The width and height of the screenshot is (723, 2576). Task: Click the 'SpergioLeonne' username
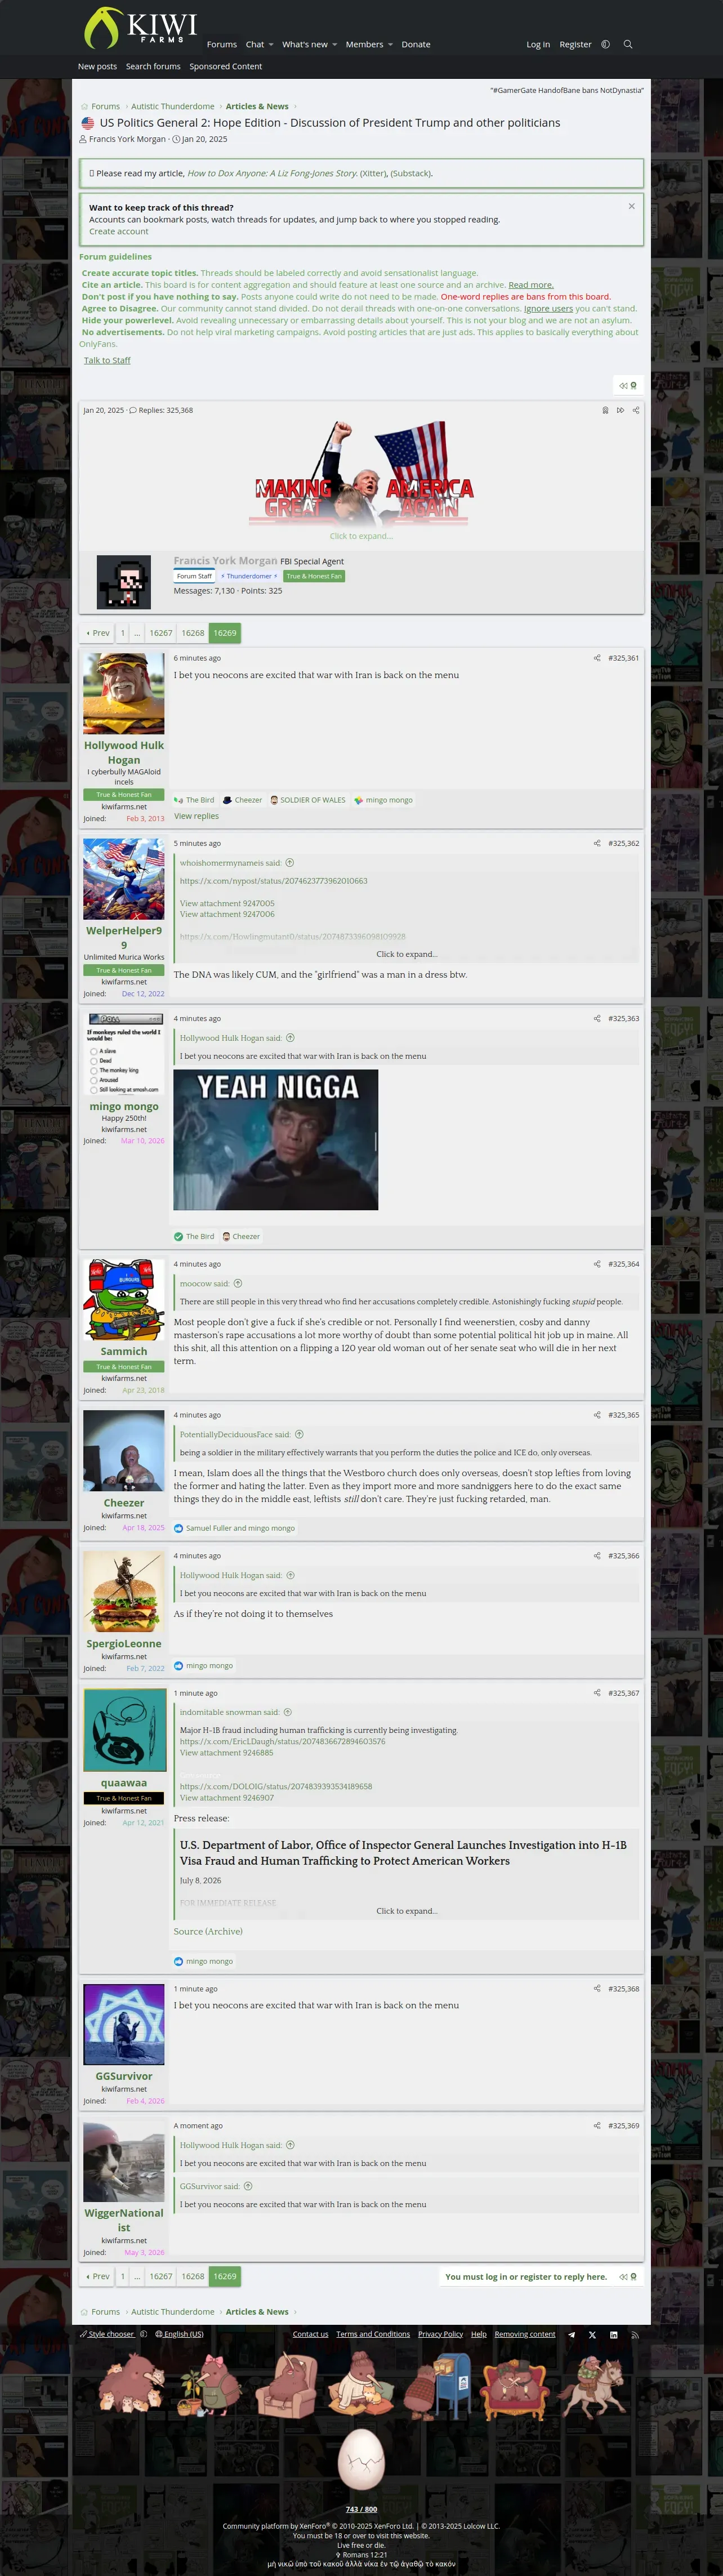click(x=124, y=1644)
